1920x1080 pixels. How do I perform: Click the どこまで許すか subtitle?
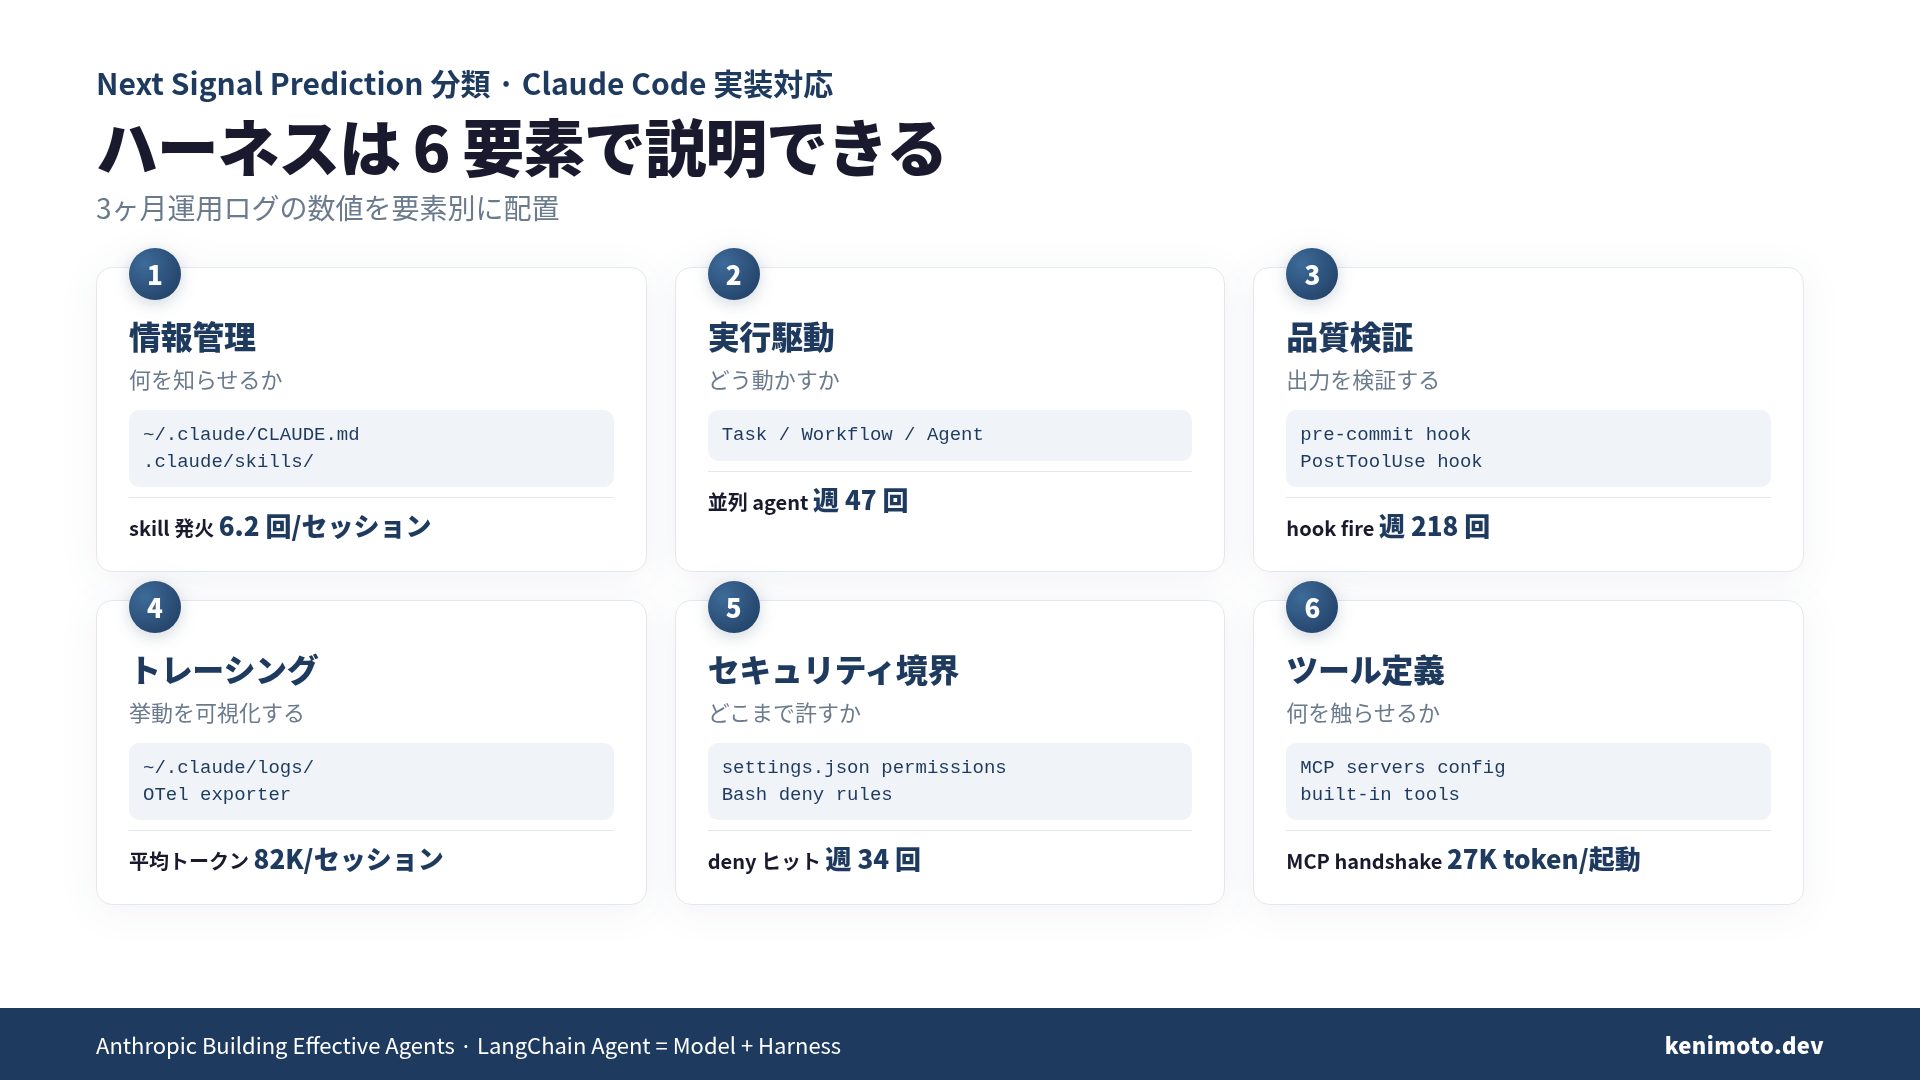(785, 713)
